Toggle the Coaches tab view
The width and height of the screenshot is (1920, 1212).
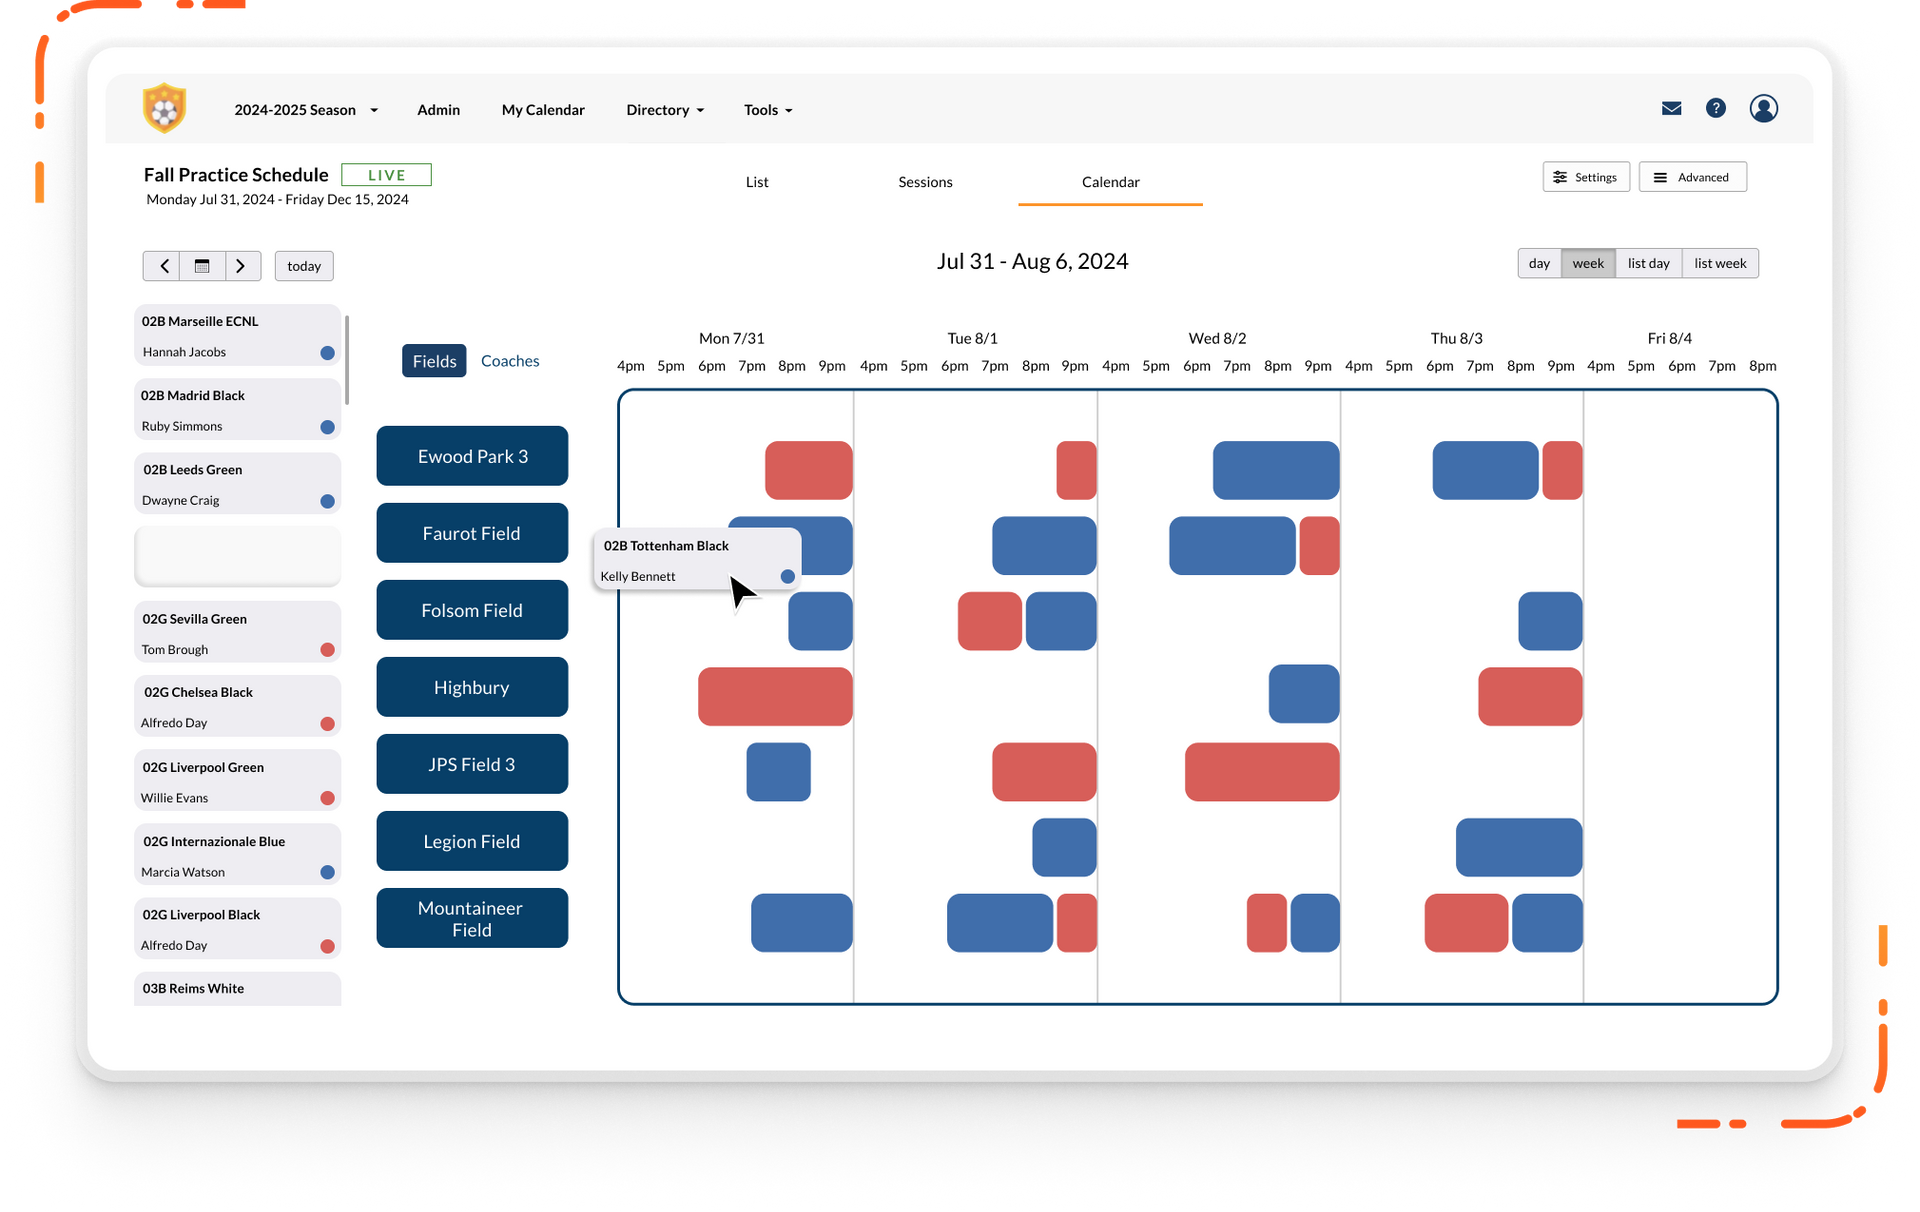point(508,360)
